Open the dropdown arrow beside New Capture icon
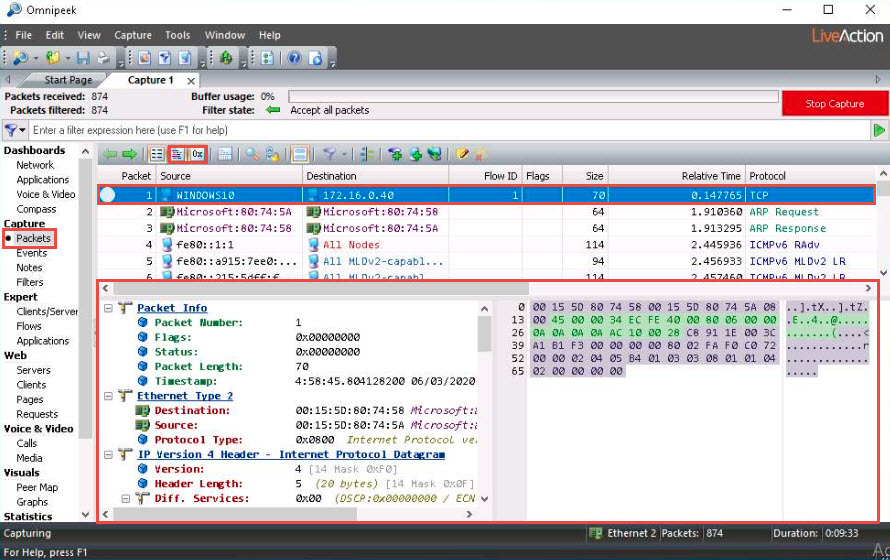The height and width of the screenshot is (560, 890). (36, 58)
